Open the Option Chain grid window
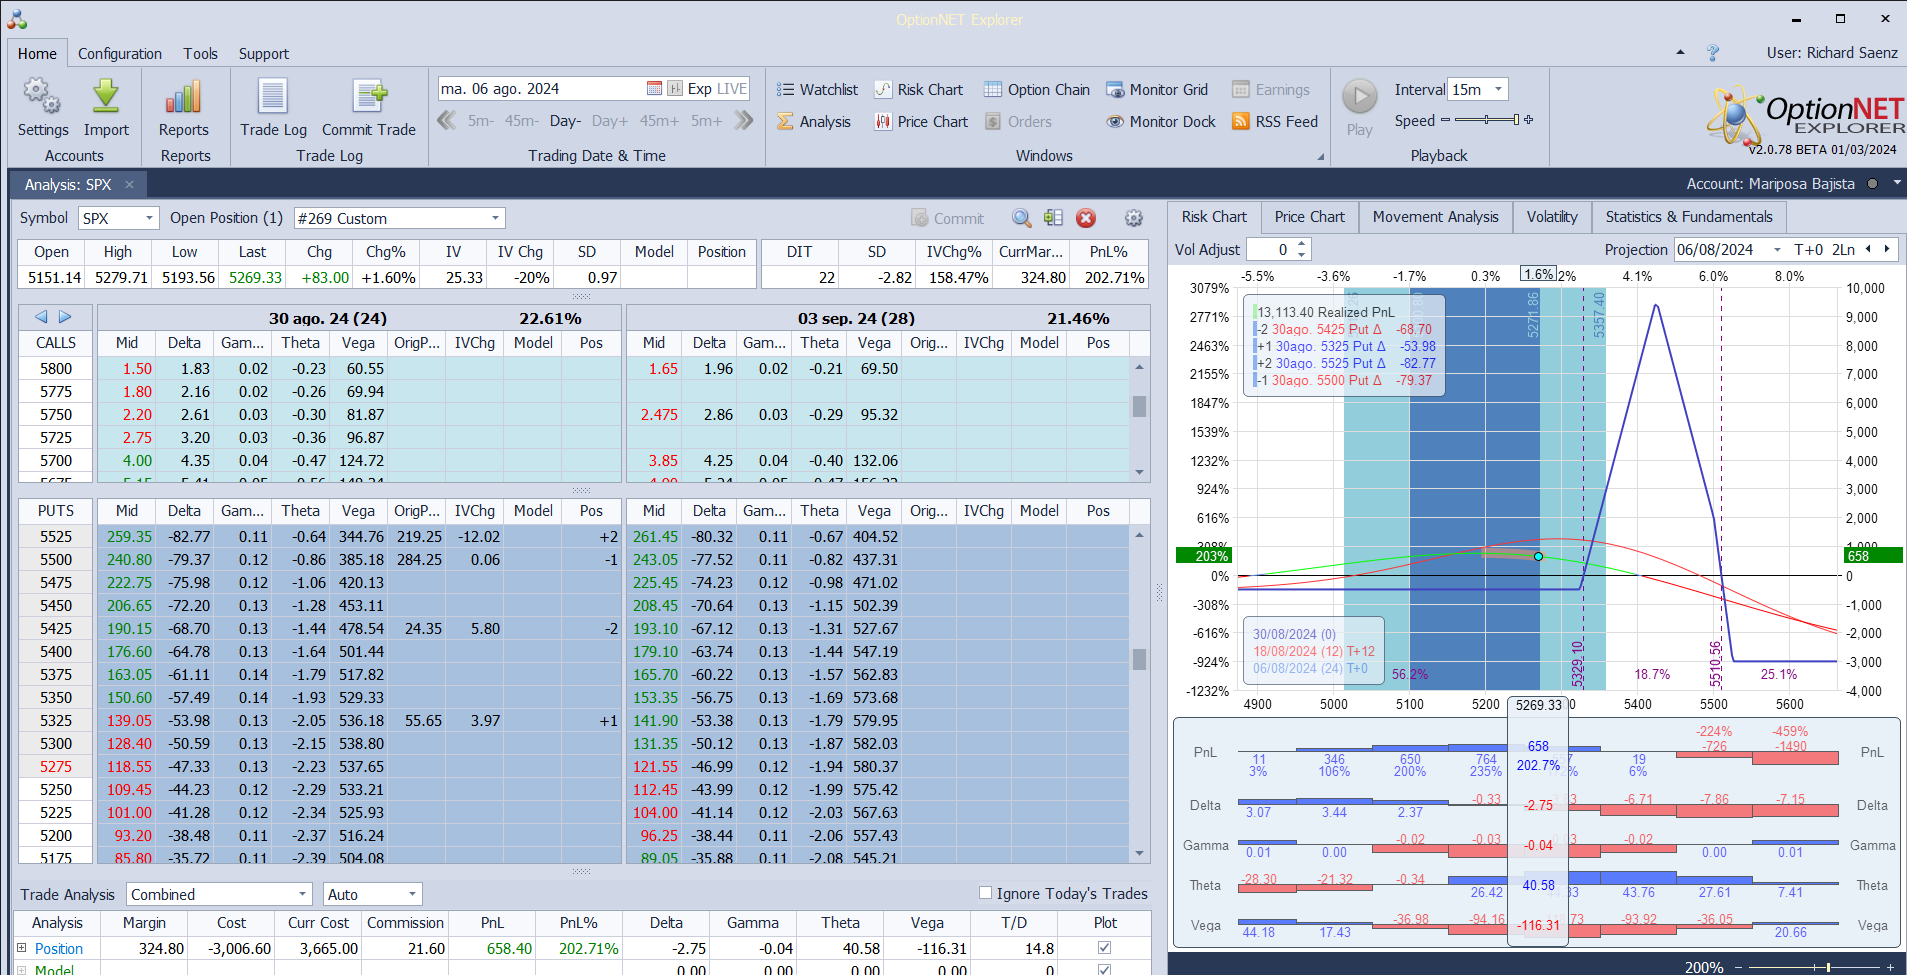Image resolution: width=1907 pixels, height=975 pixels. coord(1037,89)
